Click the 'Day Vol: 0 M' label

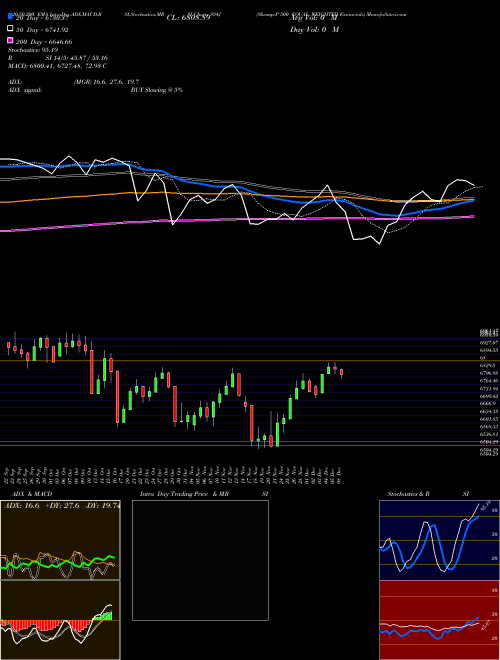[x=314, y=30]
